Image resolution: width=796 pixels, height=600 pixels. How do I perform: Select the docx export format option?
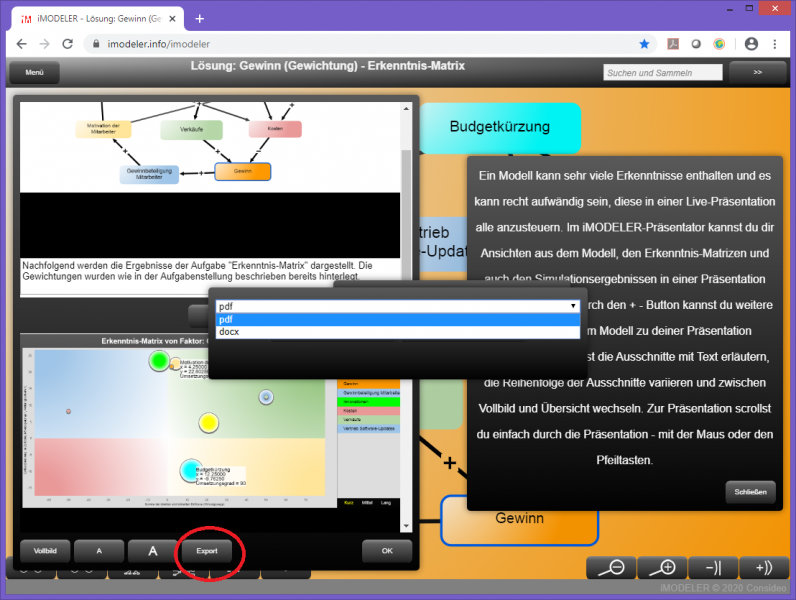point(397,331)
